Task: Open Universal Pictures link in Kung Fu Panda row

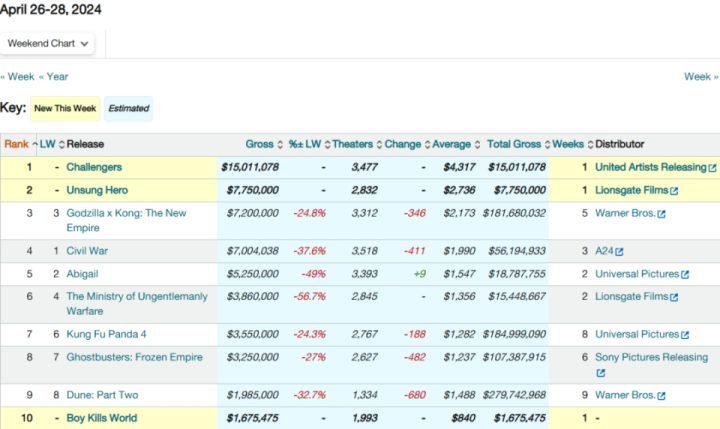Action: click(637, 334)
